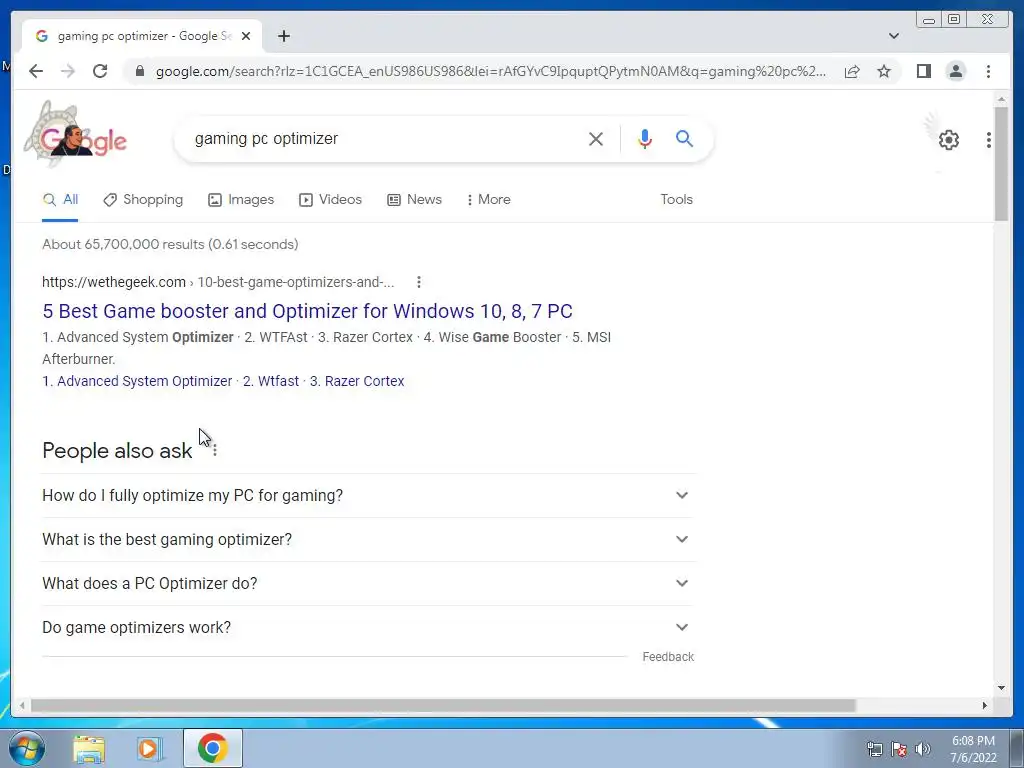The width and height of the screenshot is (1024, 768).
Task: Open the Chrome profile menu
Action: (x=955, y=71)
